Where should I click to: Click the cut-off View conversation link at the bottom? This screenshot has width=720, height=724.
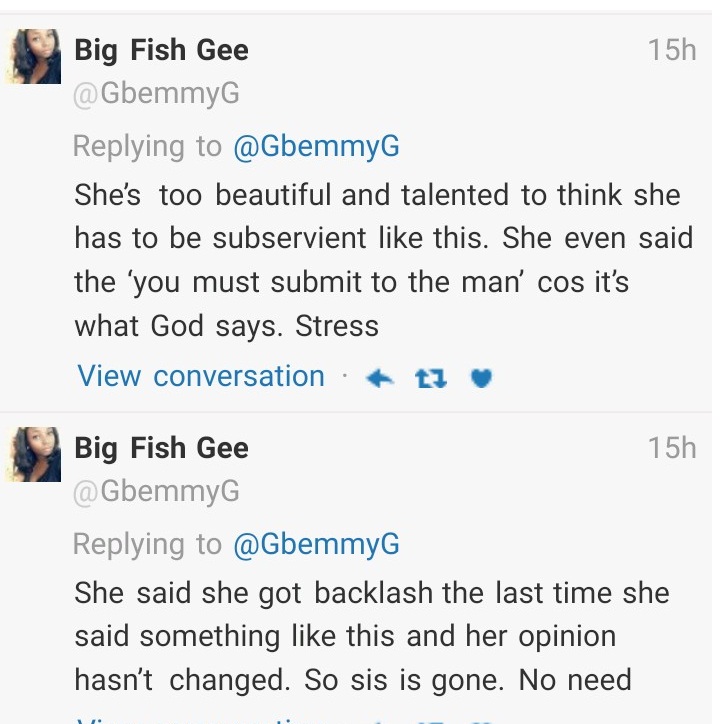point(201,720)
